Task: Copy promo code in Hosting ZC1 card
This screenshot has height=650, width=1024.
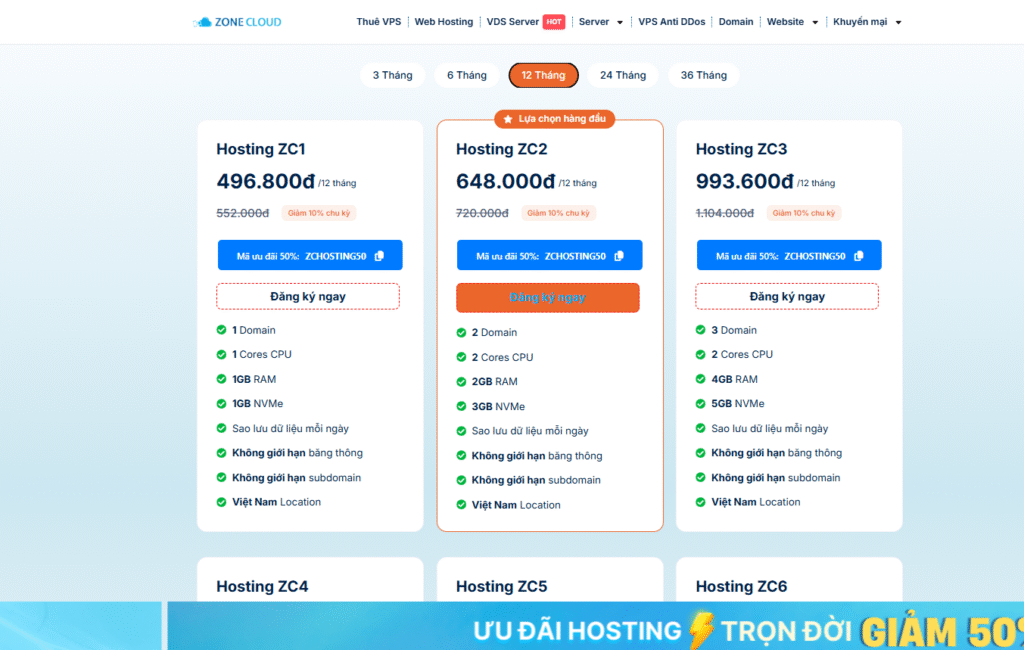Action: tap(379, 256)
